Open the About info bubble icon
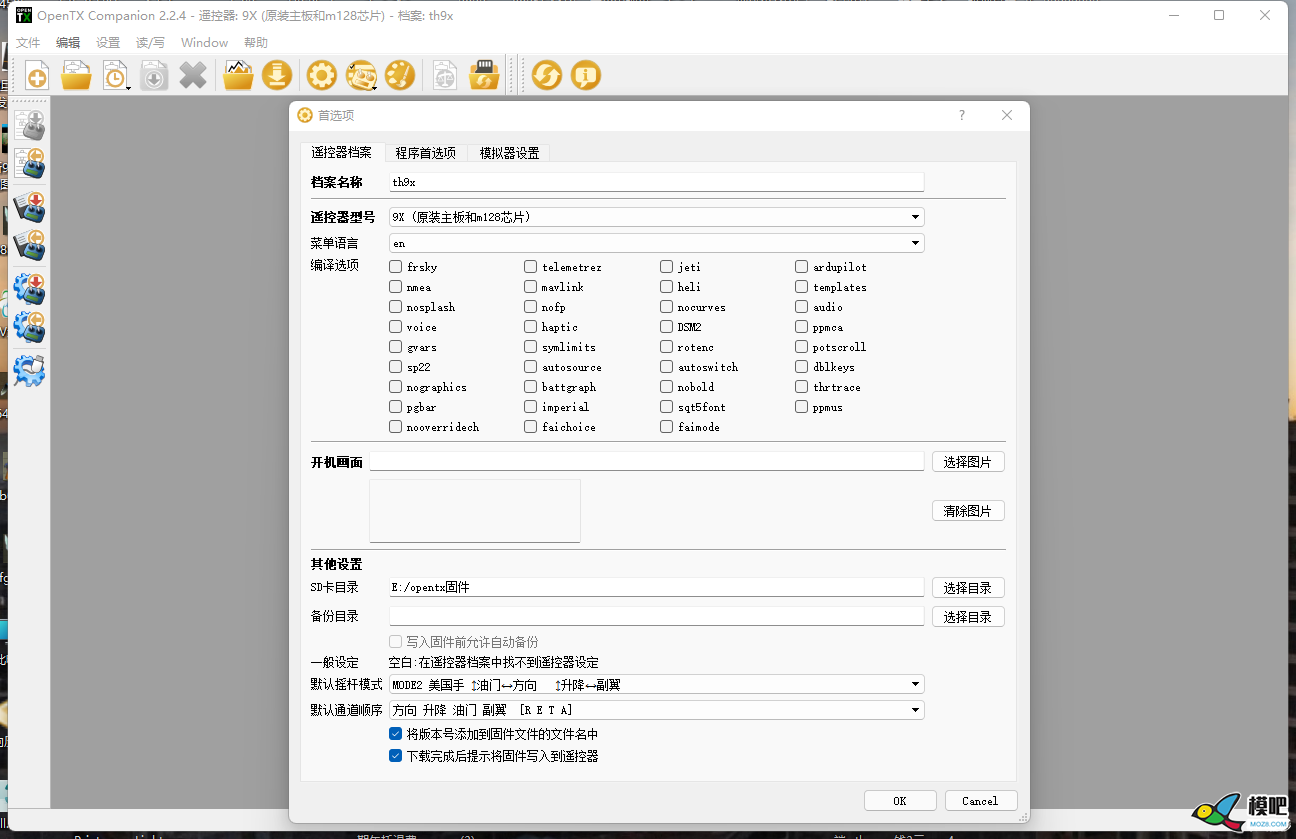The image size is (1296, 839). (586, 75)
